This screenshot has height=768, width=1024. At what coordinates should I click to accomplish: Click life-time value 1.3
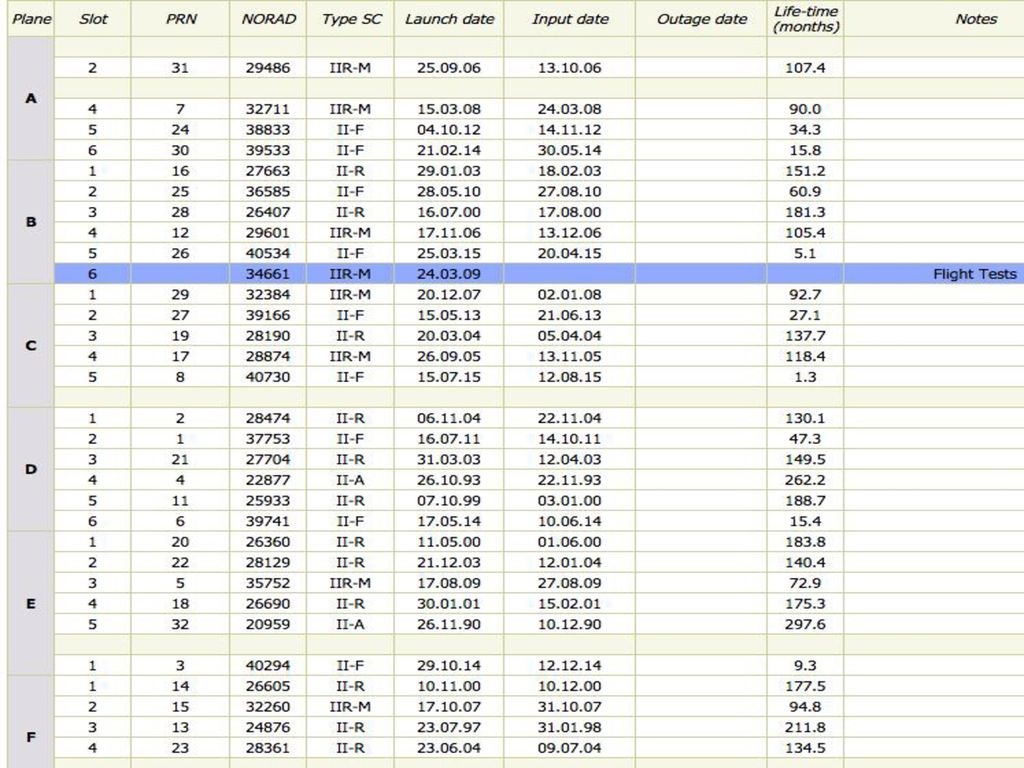(x=805, y=377)
